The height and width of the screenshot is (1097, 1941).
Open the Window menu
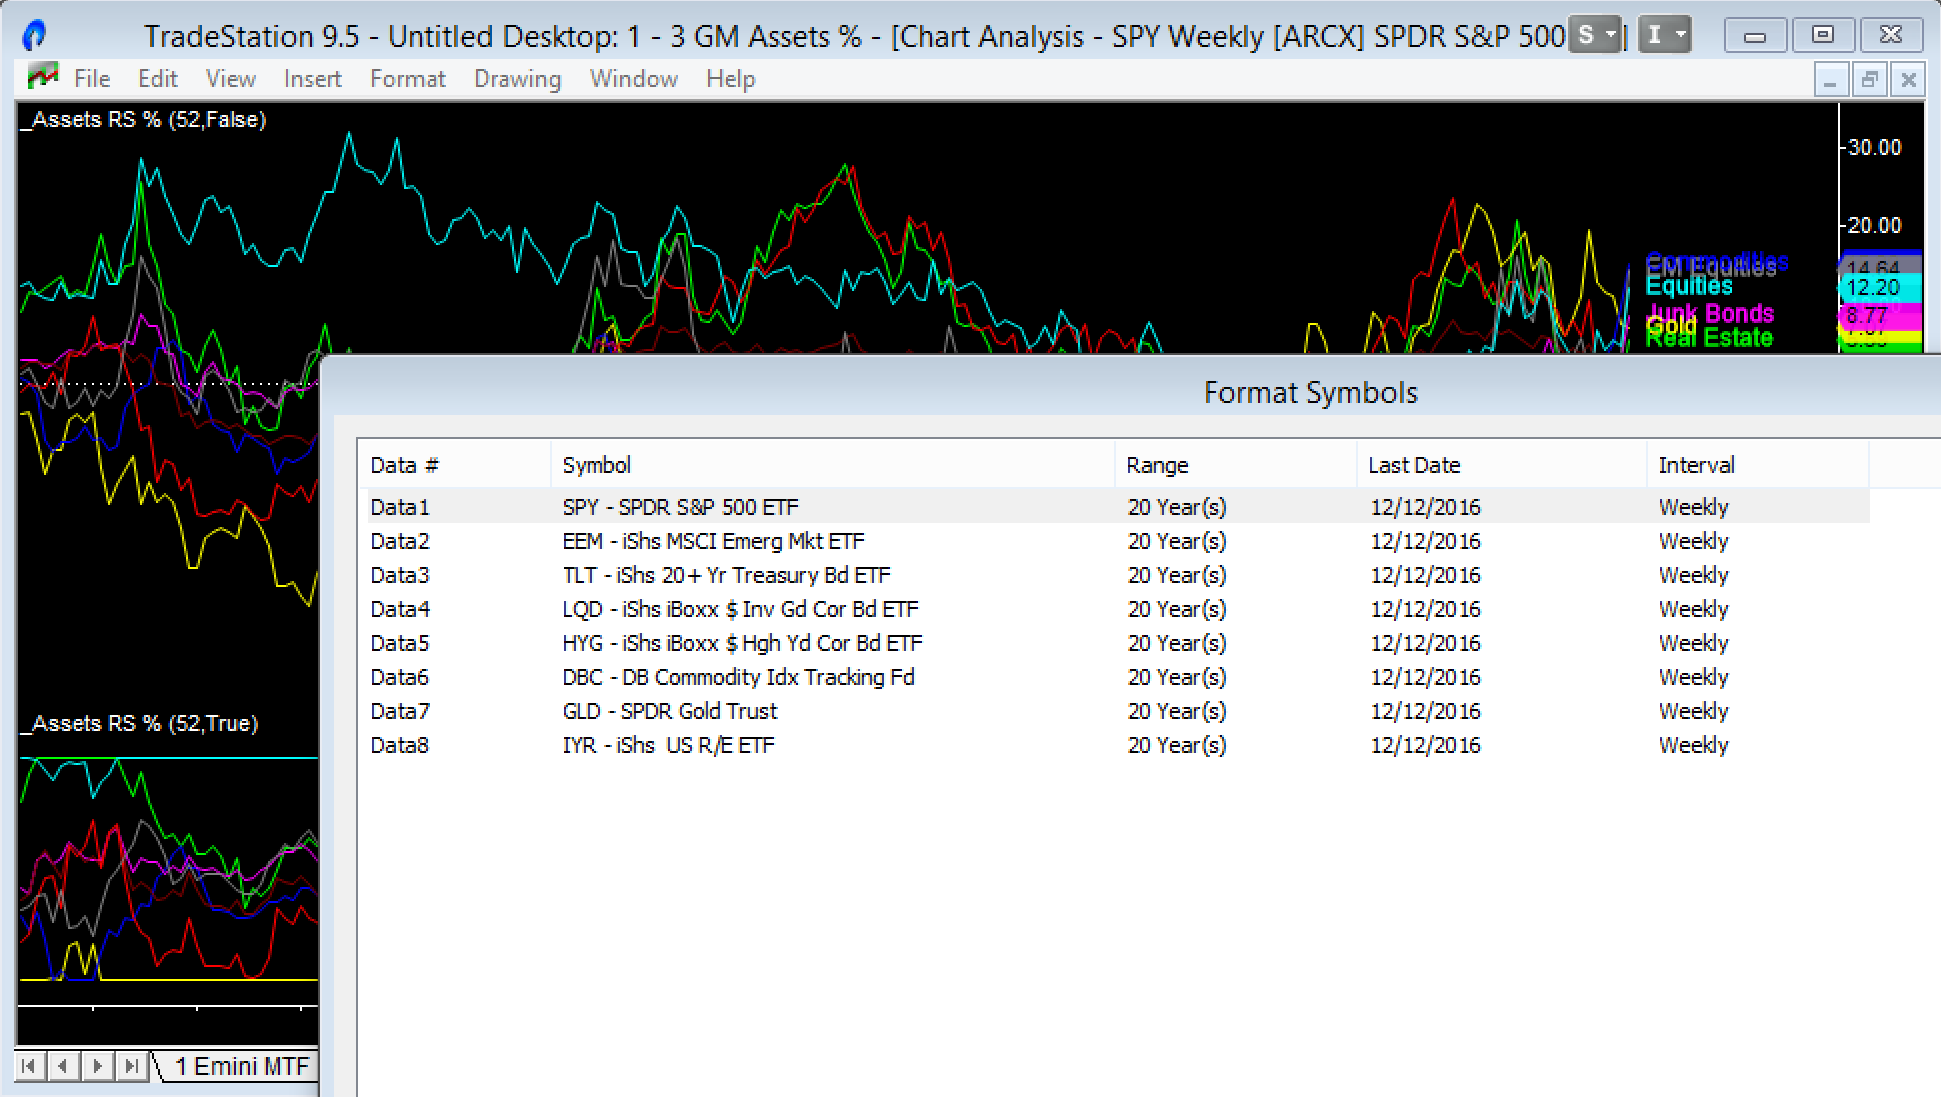coord(633,78)
